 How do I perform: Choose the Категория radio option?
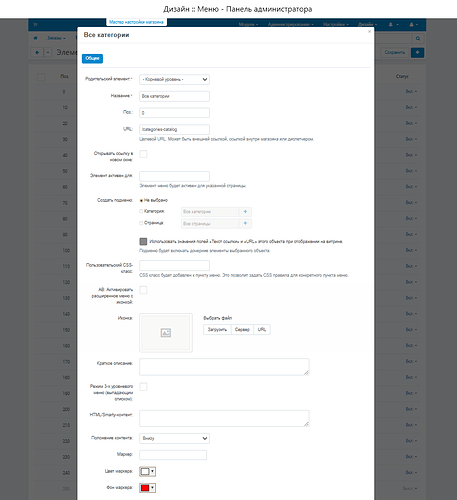coord(141,211)
